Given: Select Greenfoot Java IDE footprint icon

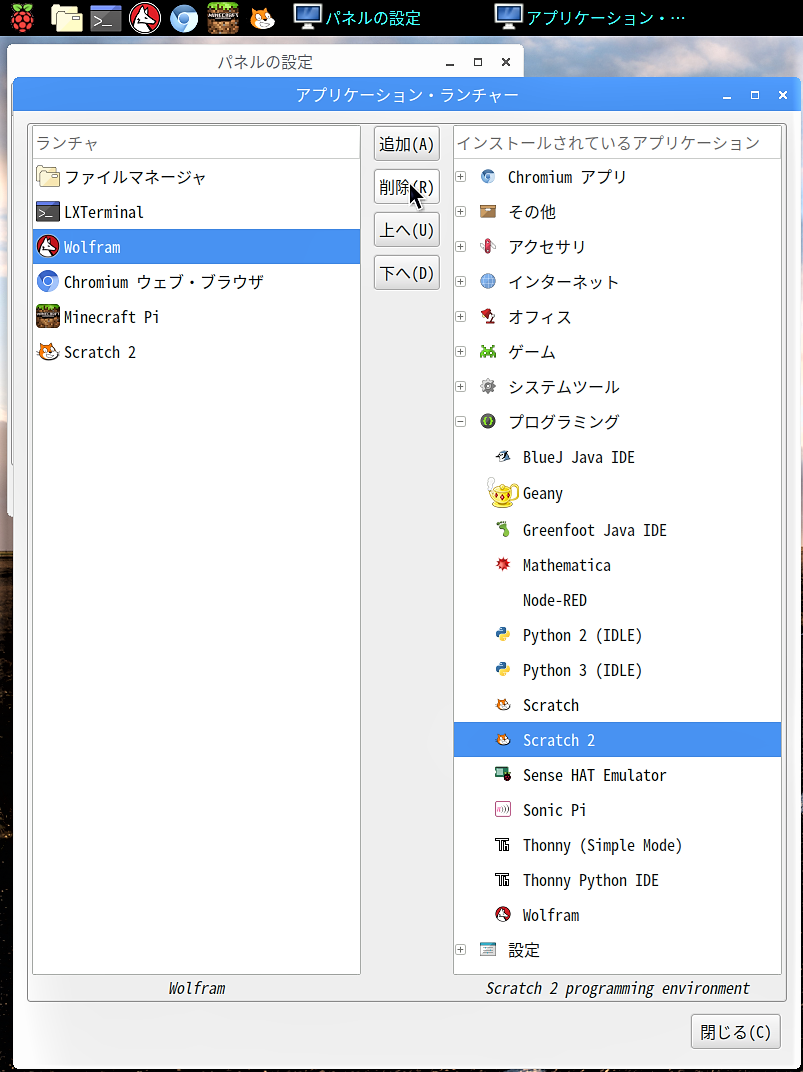Looking at the screenshot, I should click(x=503, y=530).
